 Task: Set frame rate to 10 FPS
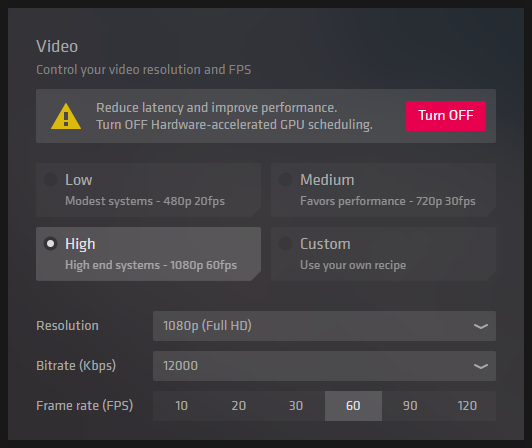pos(182,406)
